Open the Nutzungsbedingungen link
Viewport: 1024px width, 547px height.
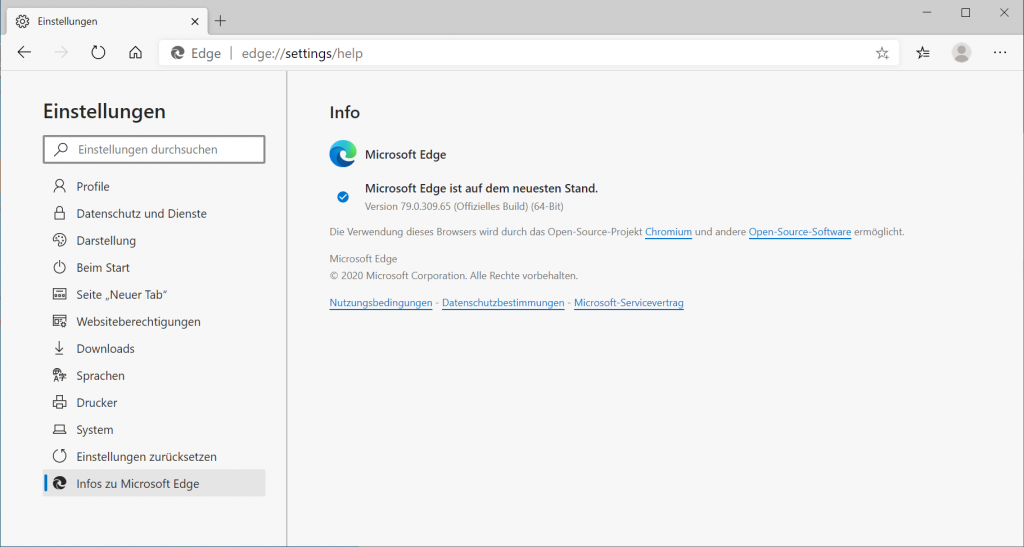point(381,303)
